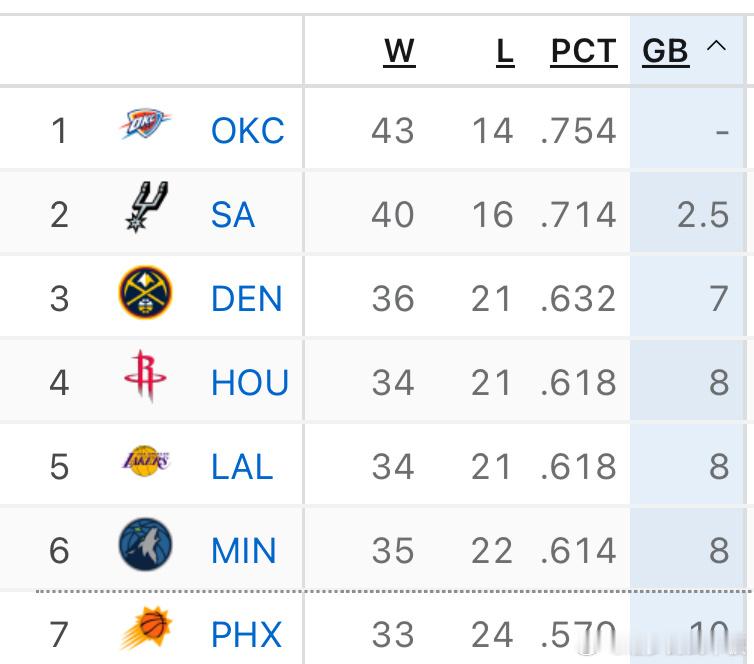Click the San Antonio Spurs logo
The image size is (754, 664).
click(x=145, y=208)
